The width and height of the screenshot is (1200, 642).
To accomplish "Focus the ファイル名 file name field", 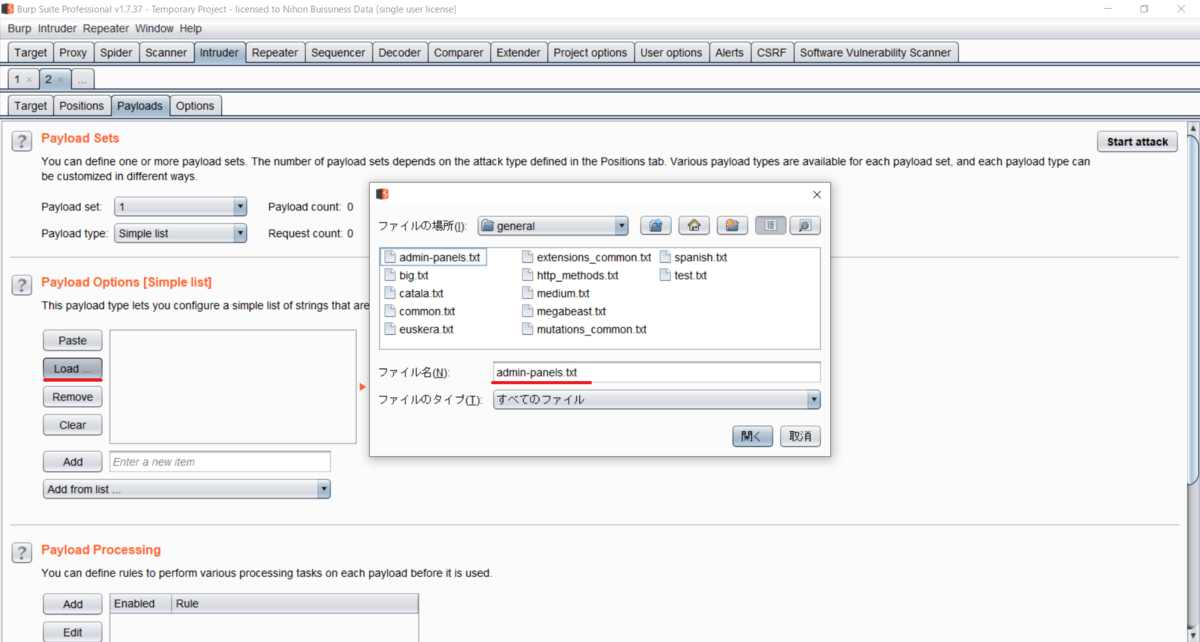I will click(657, 373).
